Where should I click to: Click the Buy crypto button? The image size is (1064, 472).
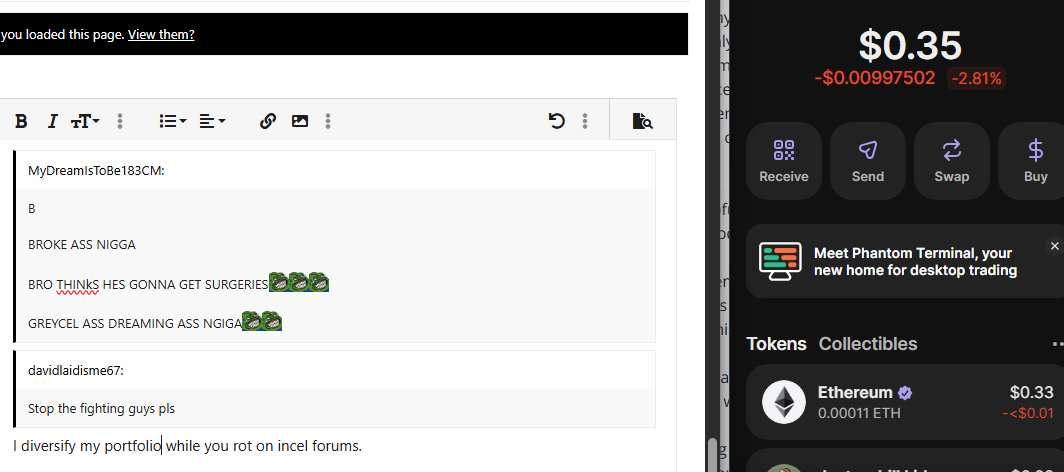click(1033, 161)
